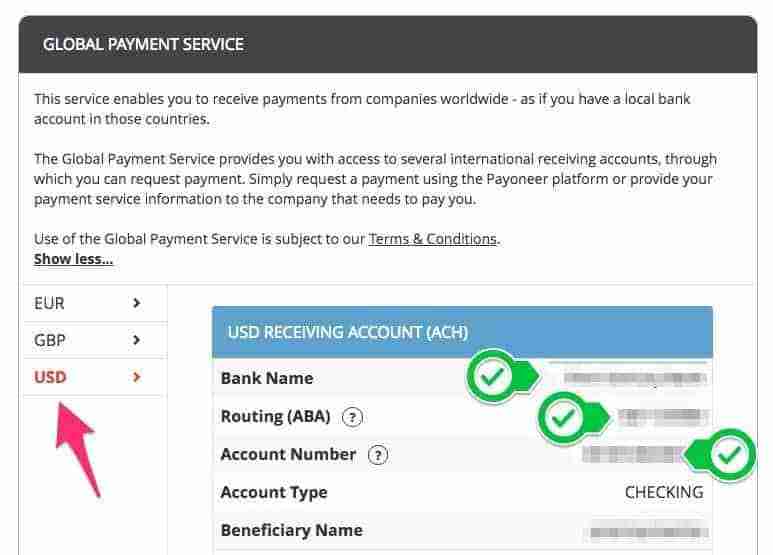Expand the USD currency chevron
Screen dimensions: 773x555
tap(137, 377)
